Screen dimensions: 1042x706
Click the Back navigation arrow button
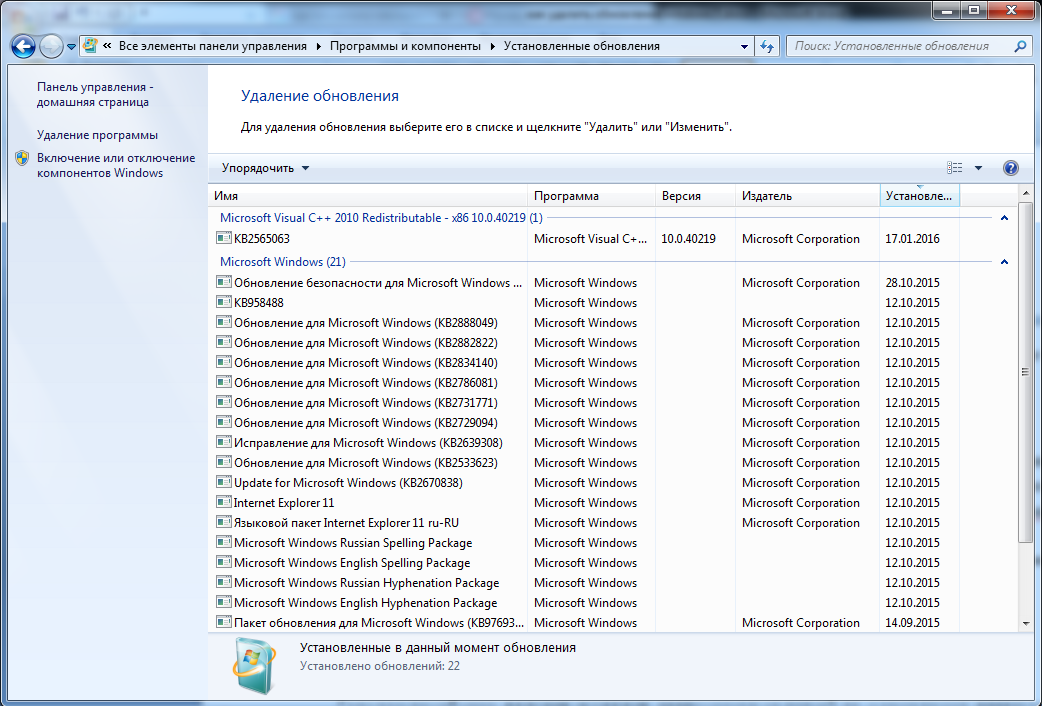(x=24, y=46)
